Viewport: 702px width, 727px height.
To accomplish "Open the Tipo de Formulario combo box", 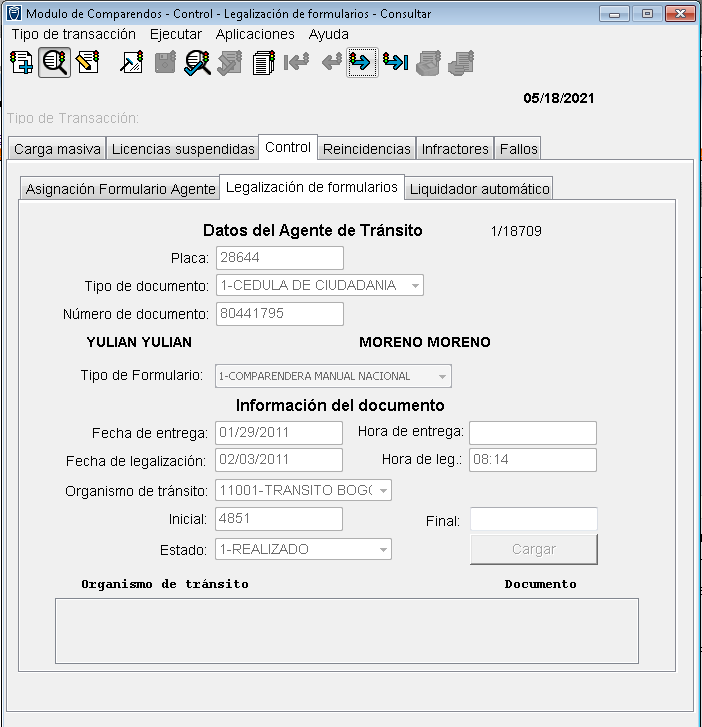I will tap(441, 377).
